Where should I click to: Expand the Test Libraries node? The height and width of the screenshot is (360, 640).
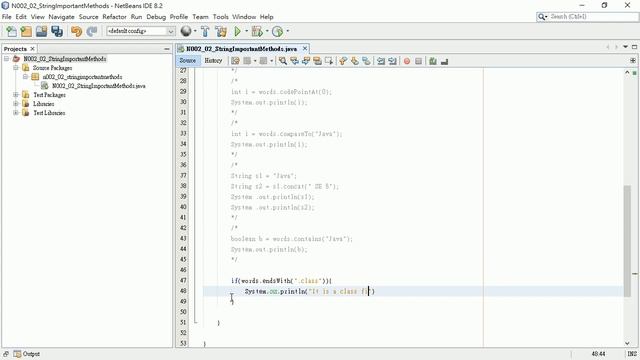tap(16, 113)
